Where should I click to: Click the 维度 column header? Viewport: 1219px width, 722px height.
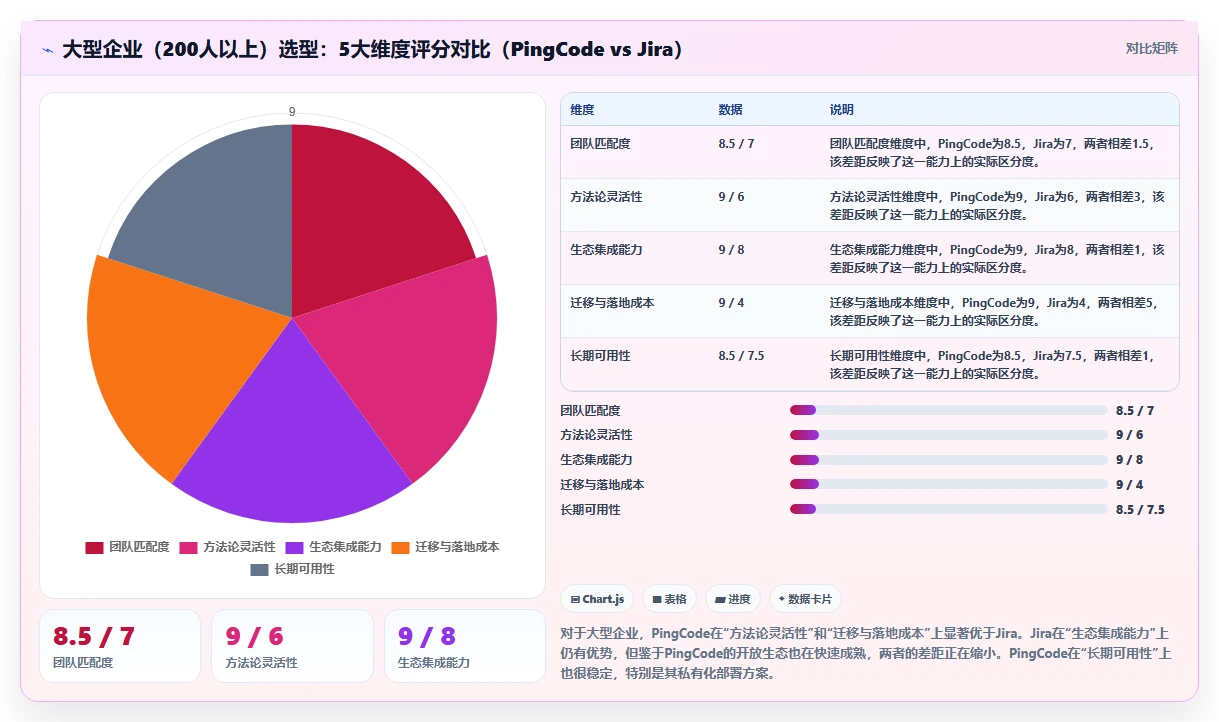pos(582,110)
